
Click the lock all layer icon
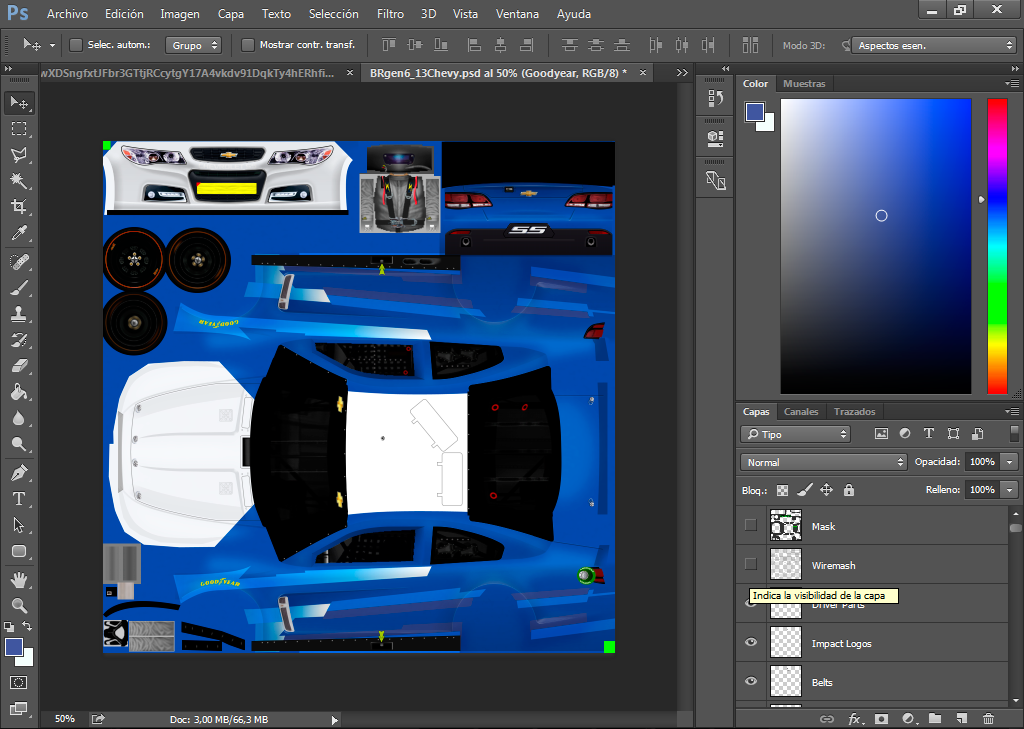pos(848,490)
